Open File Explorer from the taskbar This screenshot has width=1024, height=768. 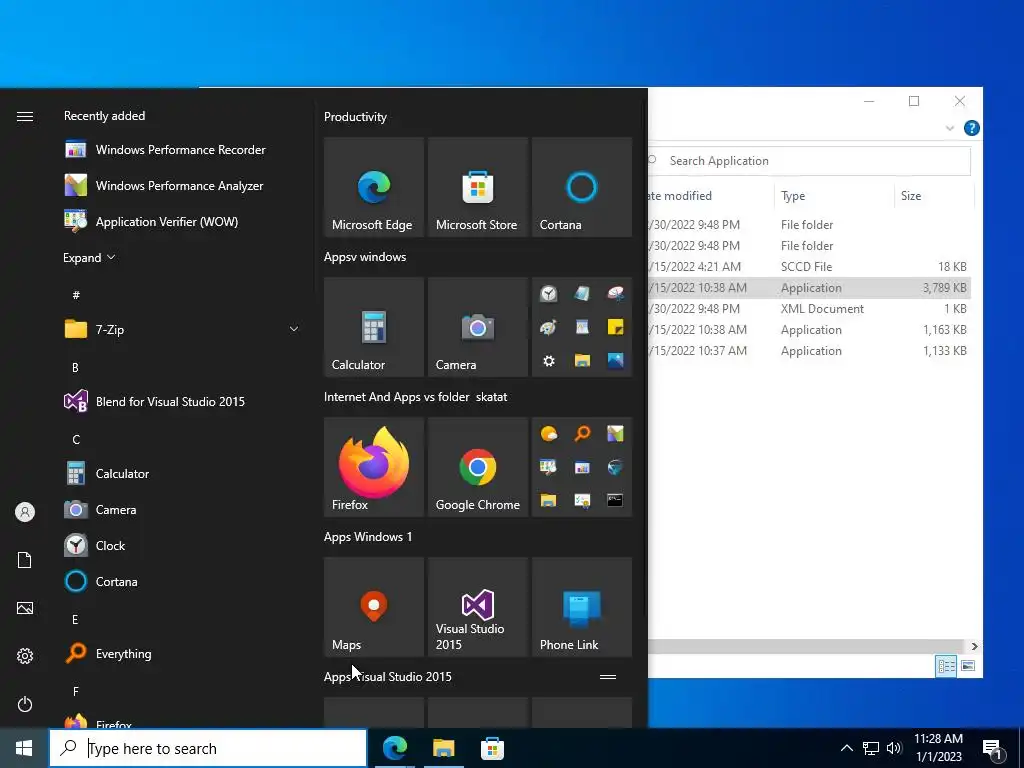coord(443,748)
